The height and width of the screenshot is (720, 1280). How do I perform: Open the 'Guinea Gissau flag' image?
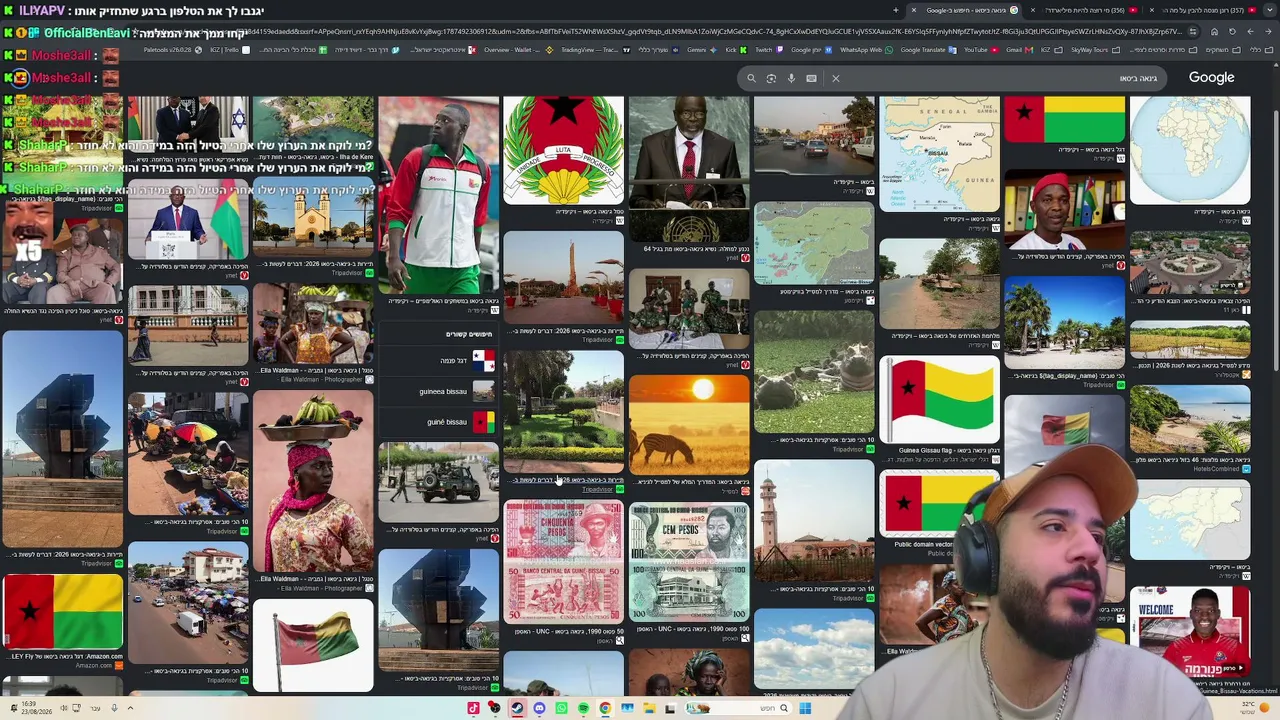point(939,400)
